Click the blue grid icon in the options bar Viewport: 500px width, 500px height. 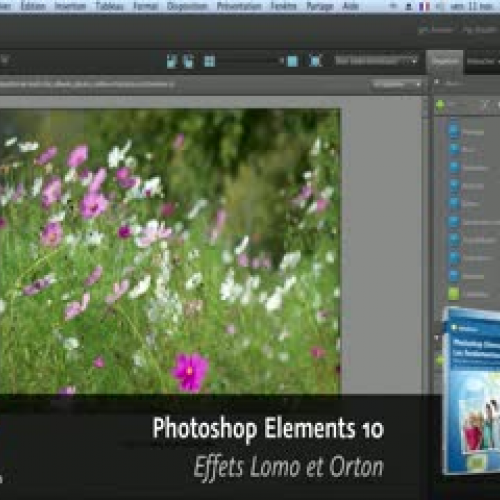pyautogui.click(x=209, y=61)
